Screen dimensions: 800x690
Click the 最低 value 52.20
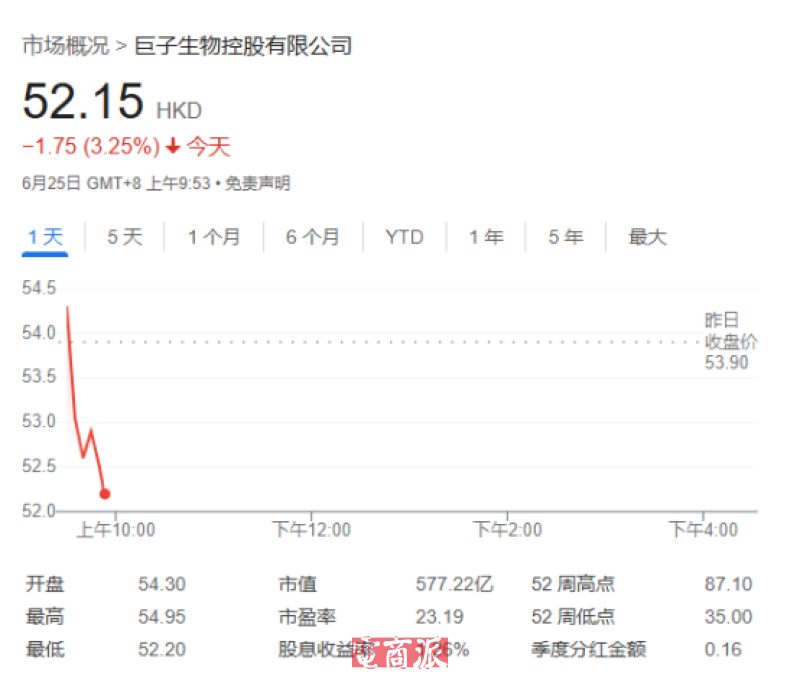(162, 649)
